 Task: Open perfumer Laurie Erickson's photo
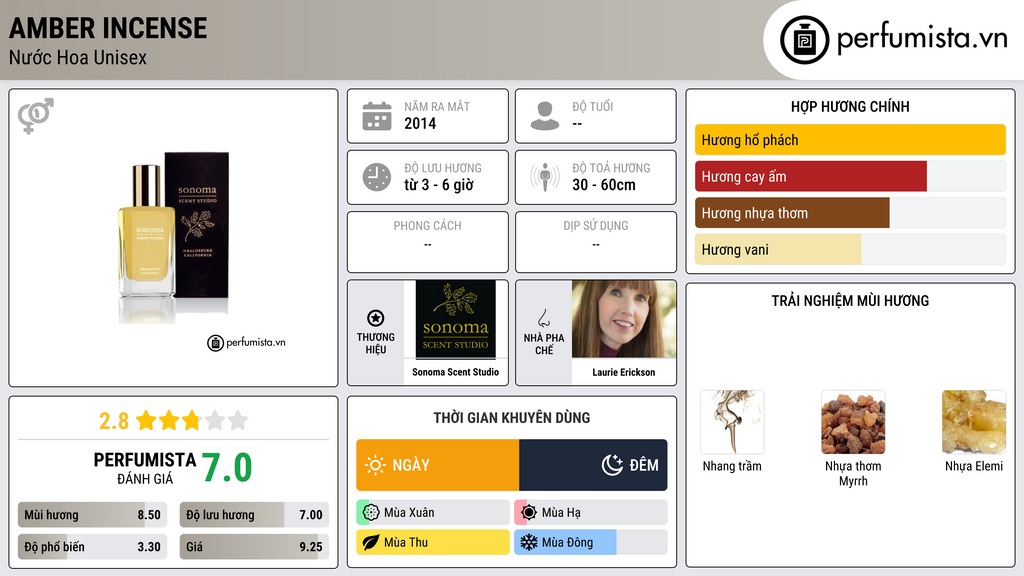point(624,319)
